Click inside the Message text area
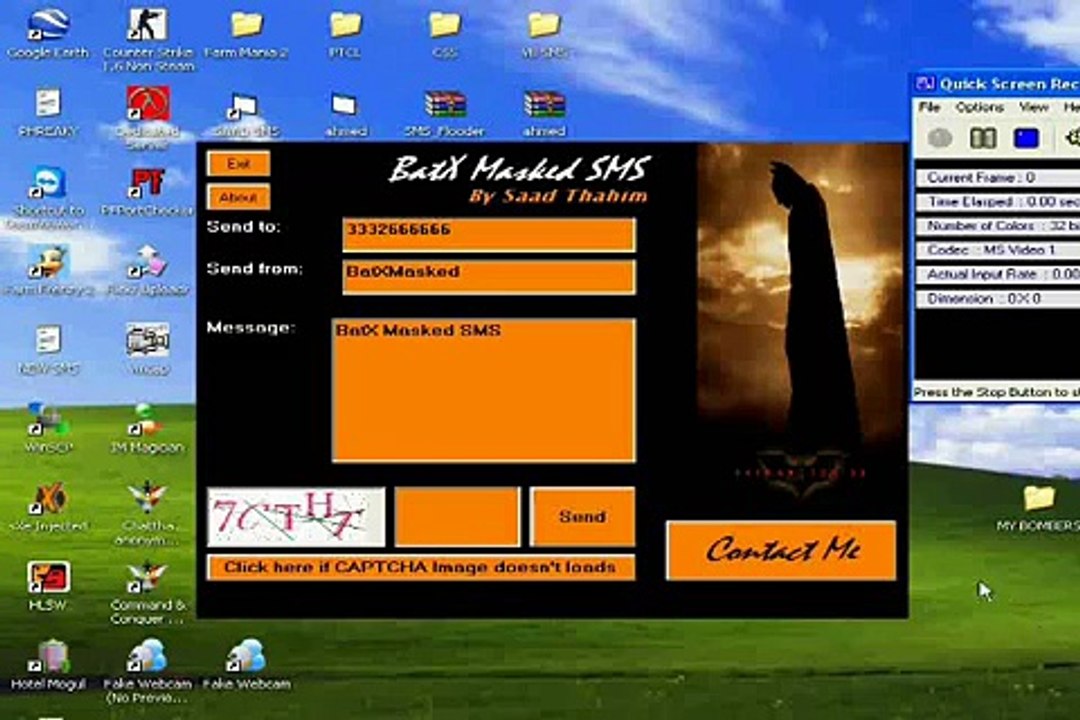This screenshot has width=1080, height=720. point(484,390)
